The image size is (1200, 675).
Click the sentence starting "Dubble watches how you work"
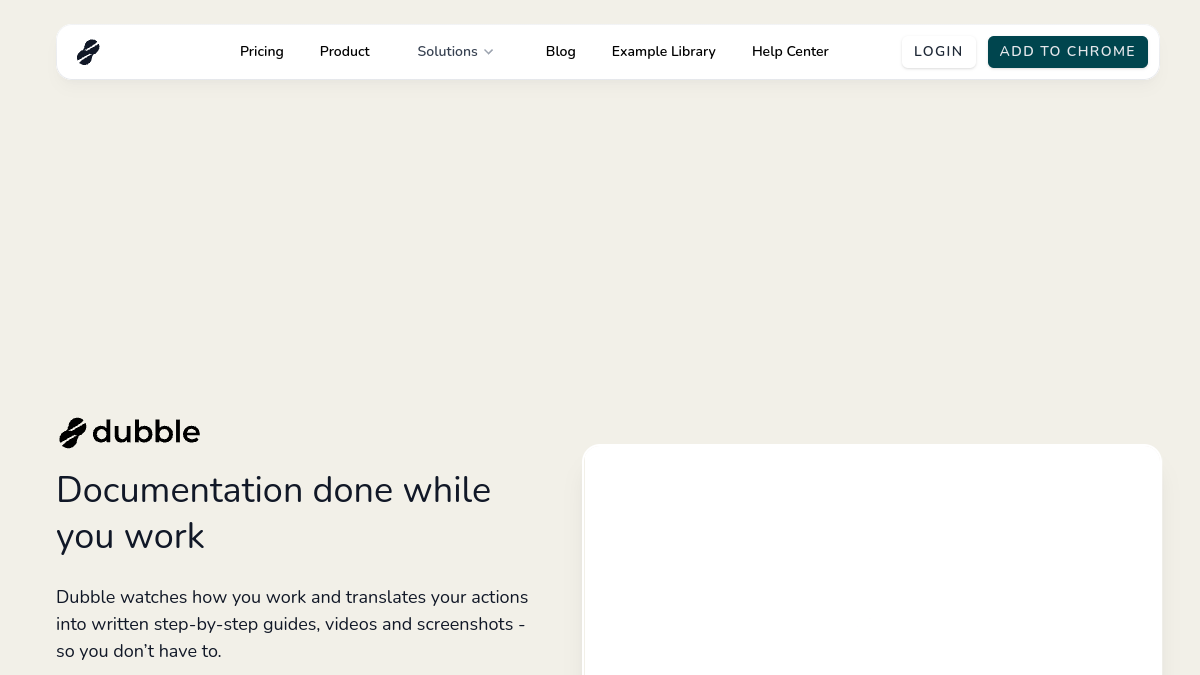click(x=292, y=624)
